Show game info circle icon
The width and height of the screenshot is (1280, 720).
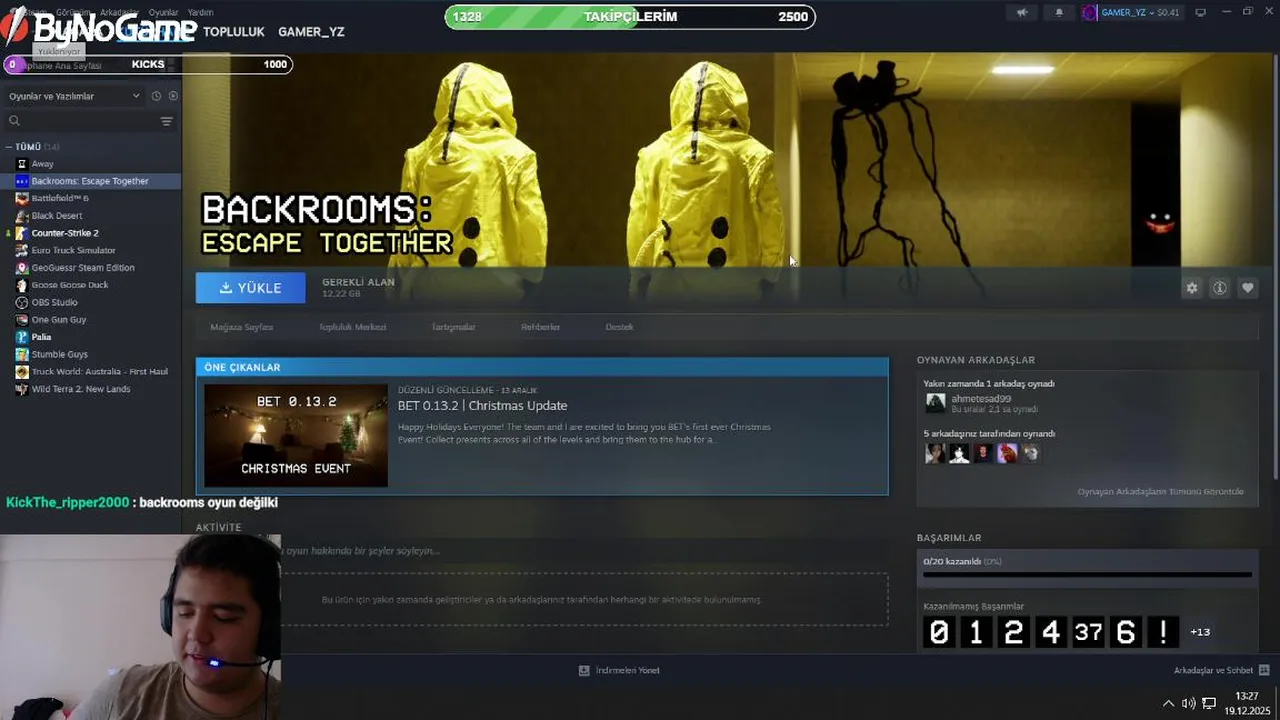[x=1220, y=288]
